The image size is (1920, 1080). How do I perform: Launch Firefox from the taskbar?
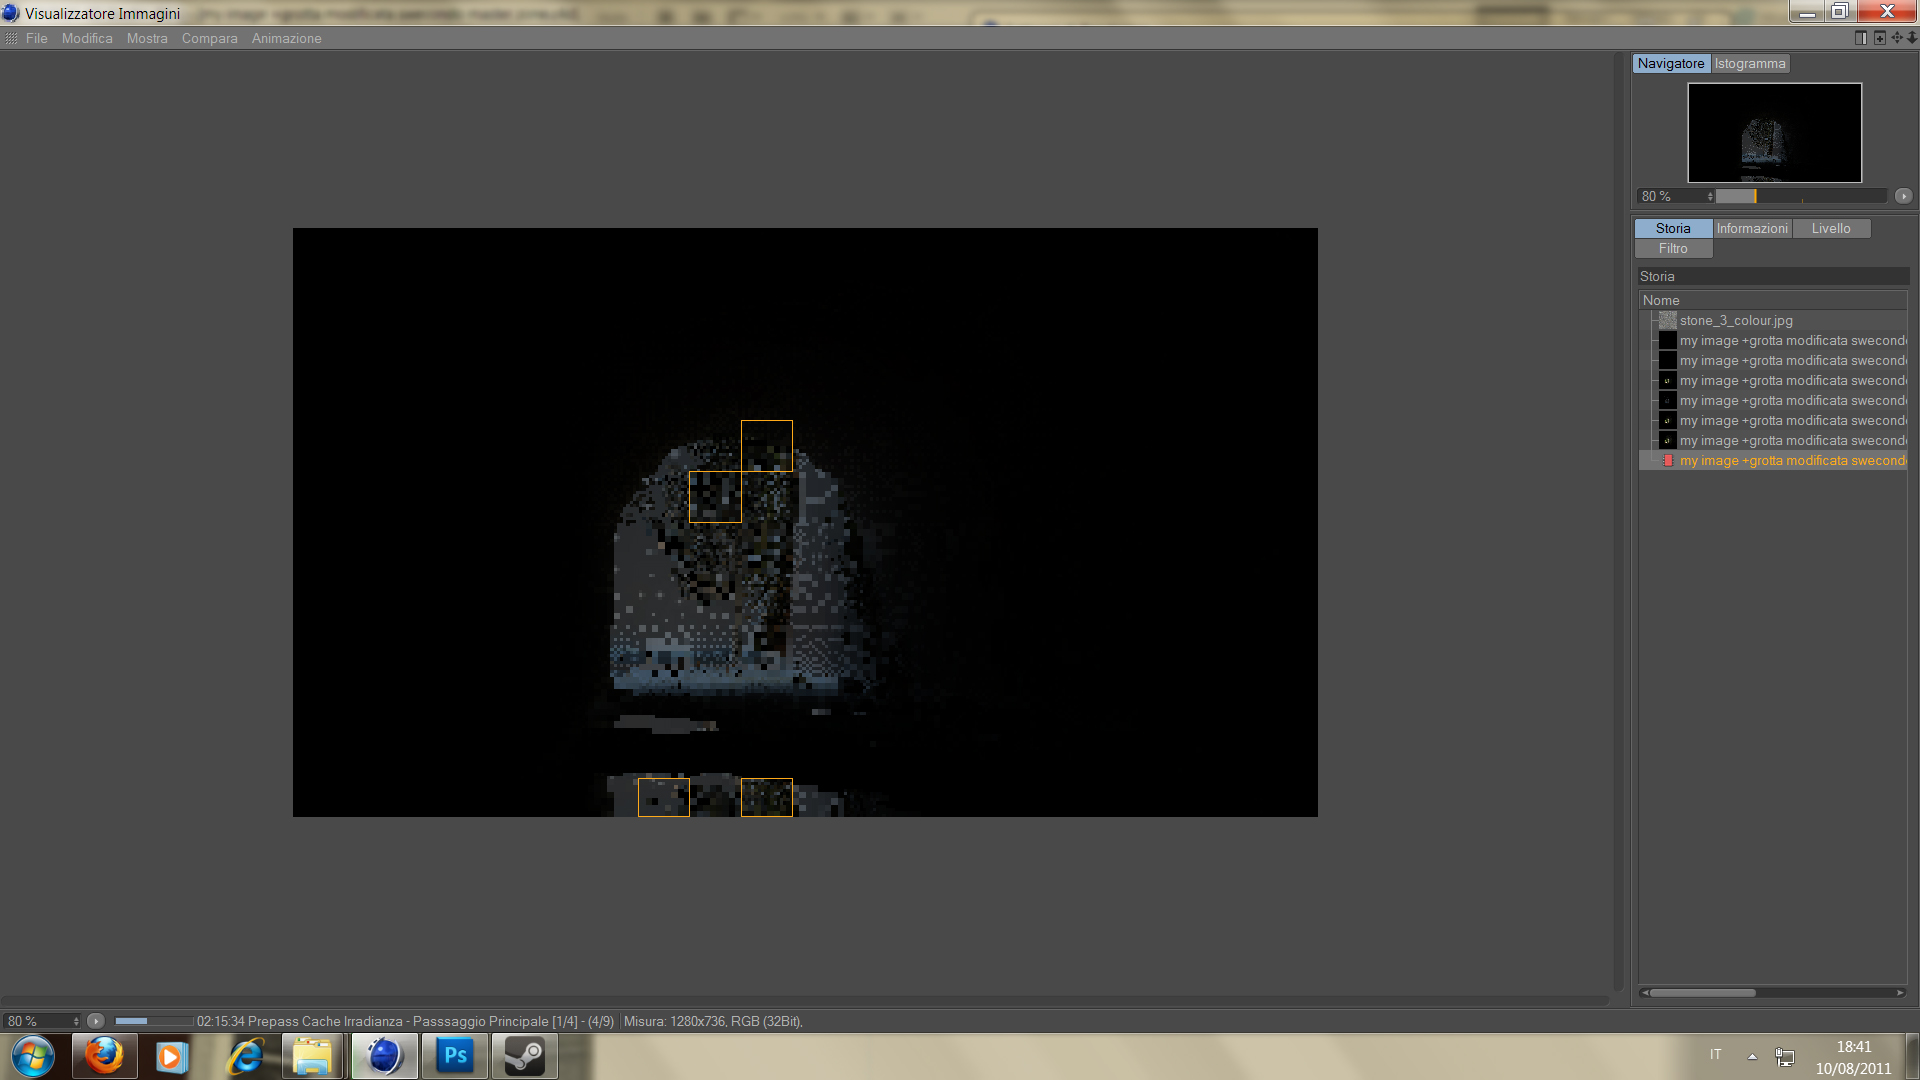click(104, 1056)
